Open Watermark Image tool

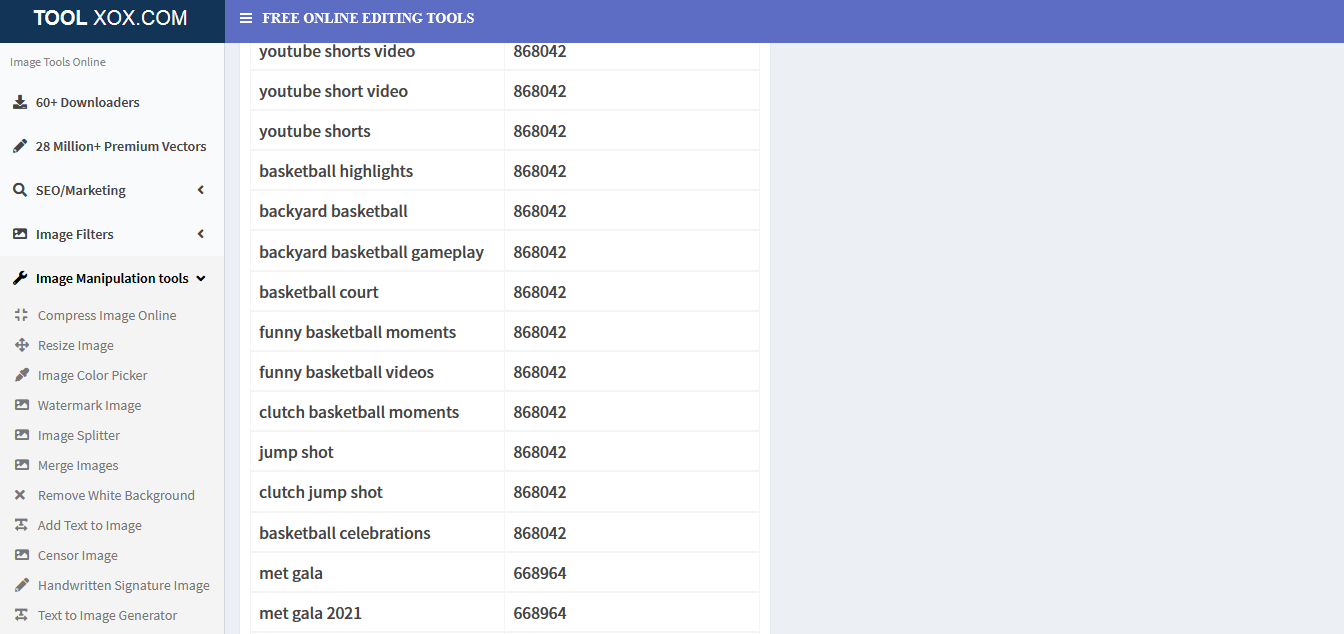pyautogui.click(x=90, y=405)
